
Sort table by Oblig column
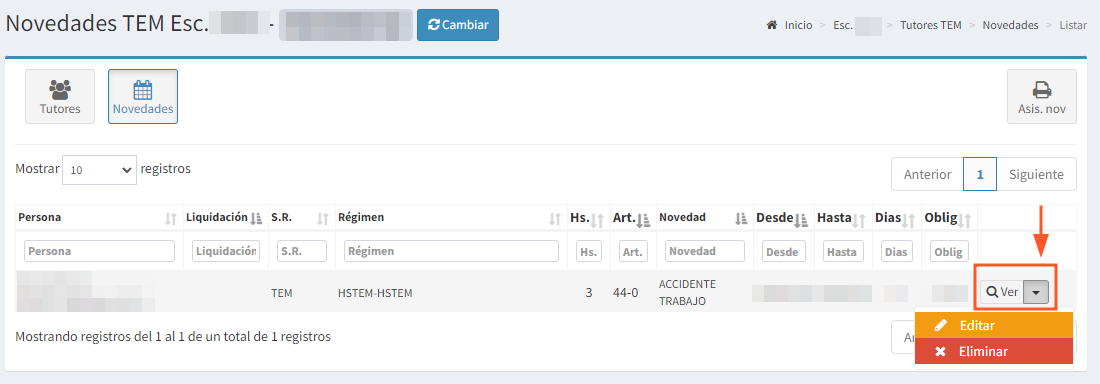949,218
